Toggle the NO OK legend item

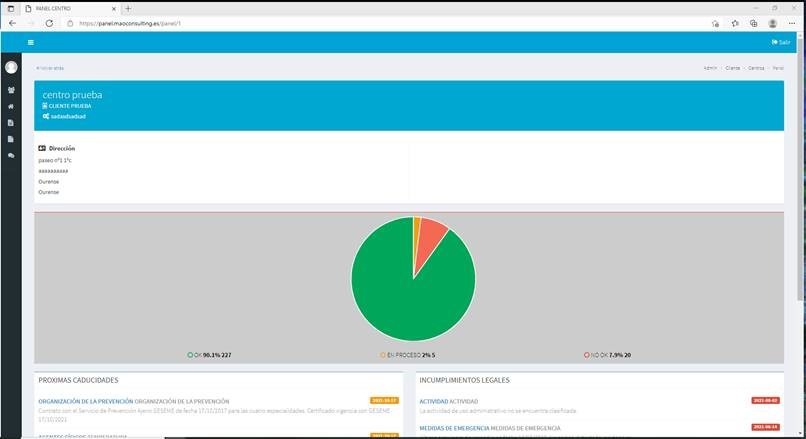[607, 354]
